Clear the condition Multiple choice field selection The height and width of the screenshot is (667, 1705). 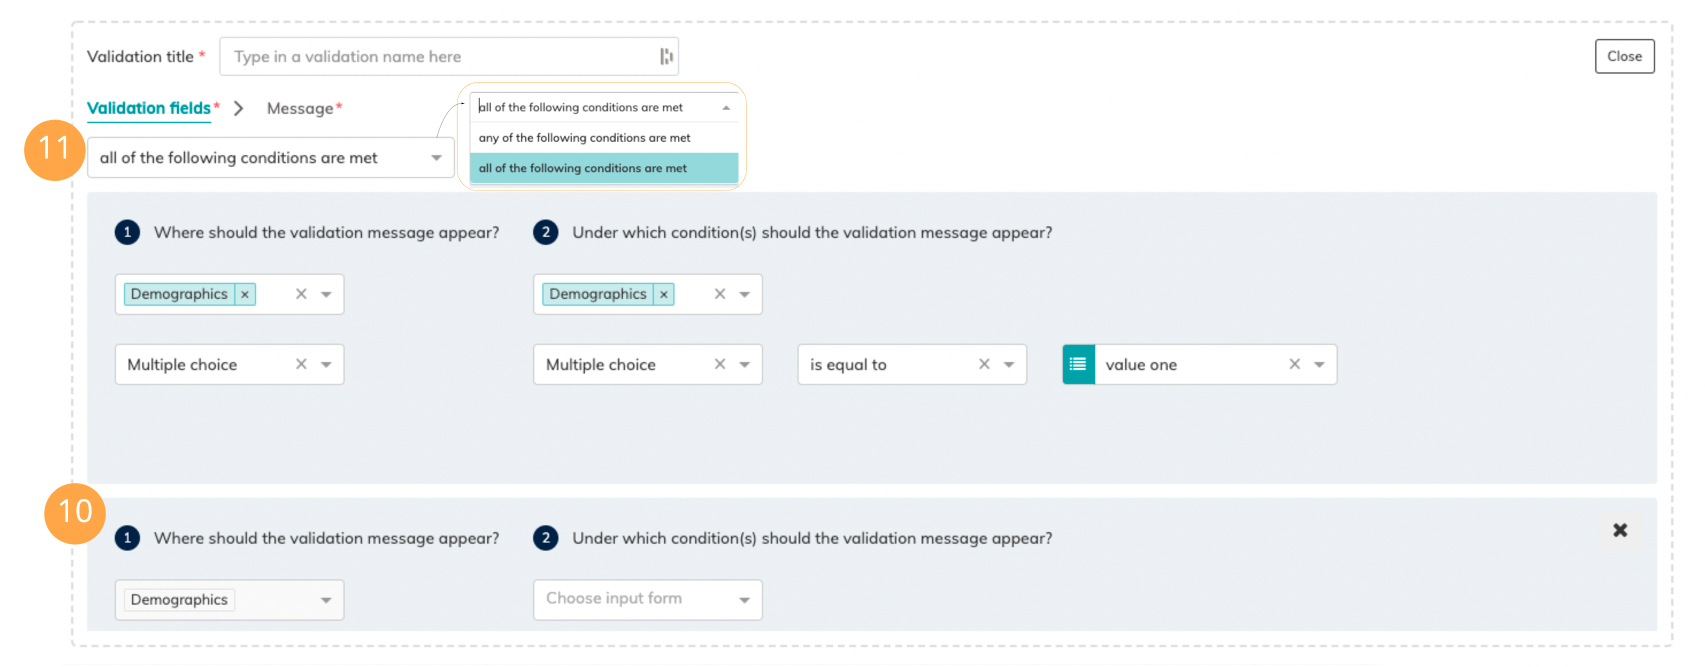(719, 365)
